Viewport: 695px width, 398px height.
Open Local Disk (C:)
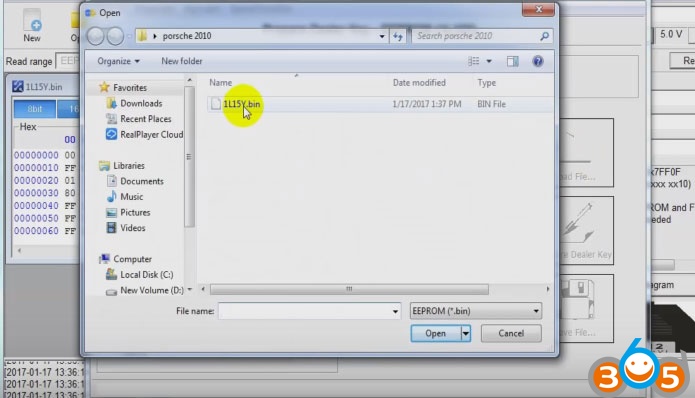(146, 275)
